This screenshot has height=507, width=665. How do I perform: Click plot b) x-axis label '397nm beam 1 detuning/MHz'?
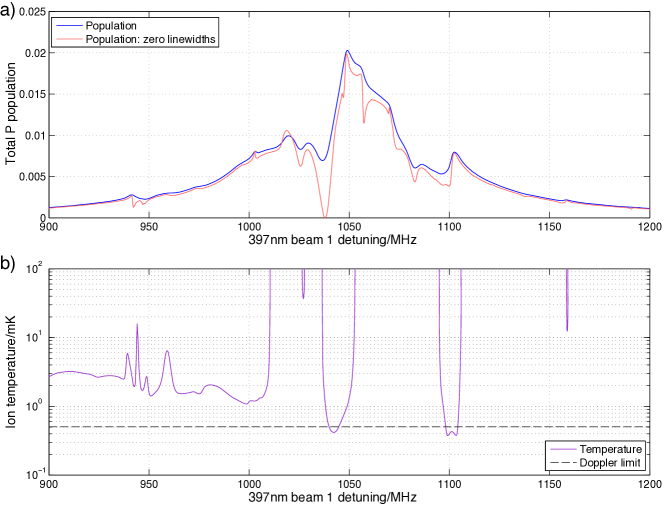(x=332, y=497)
